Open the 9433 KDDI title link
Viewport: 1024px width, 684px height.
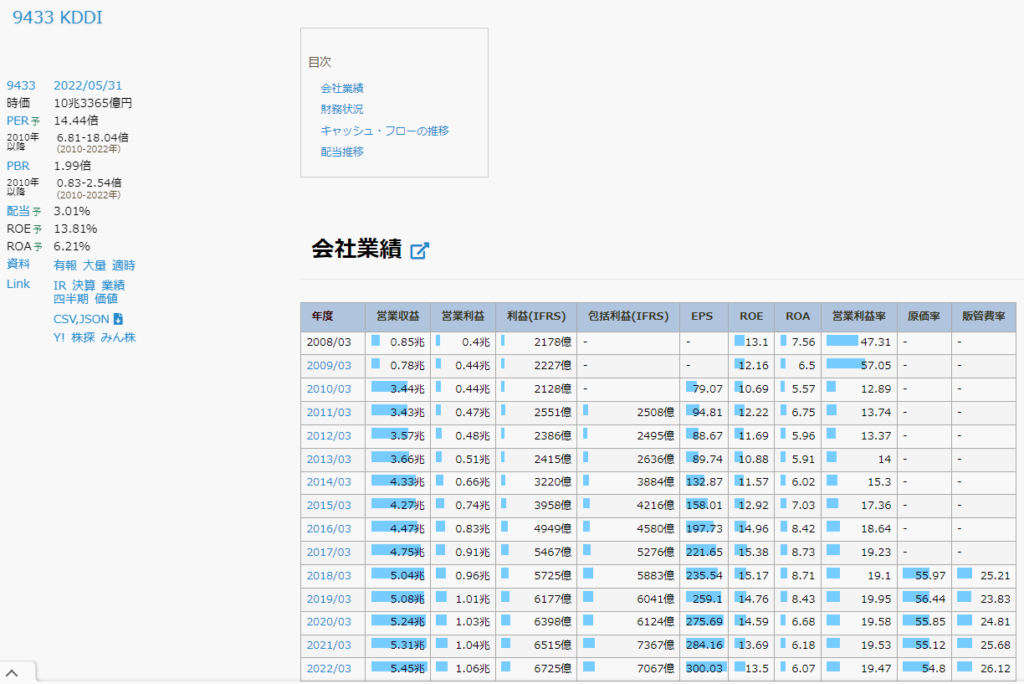pos(57,18)
